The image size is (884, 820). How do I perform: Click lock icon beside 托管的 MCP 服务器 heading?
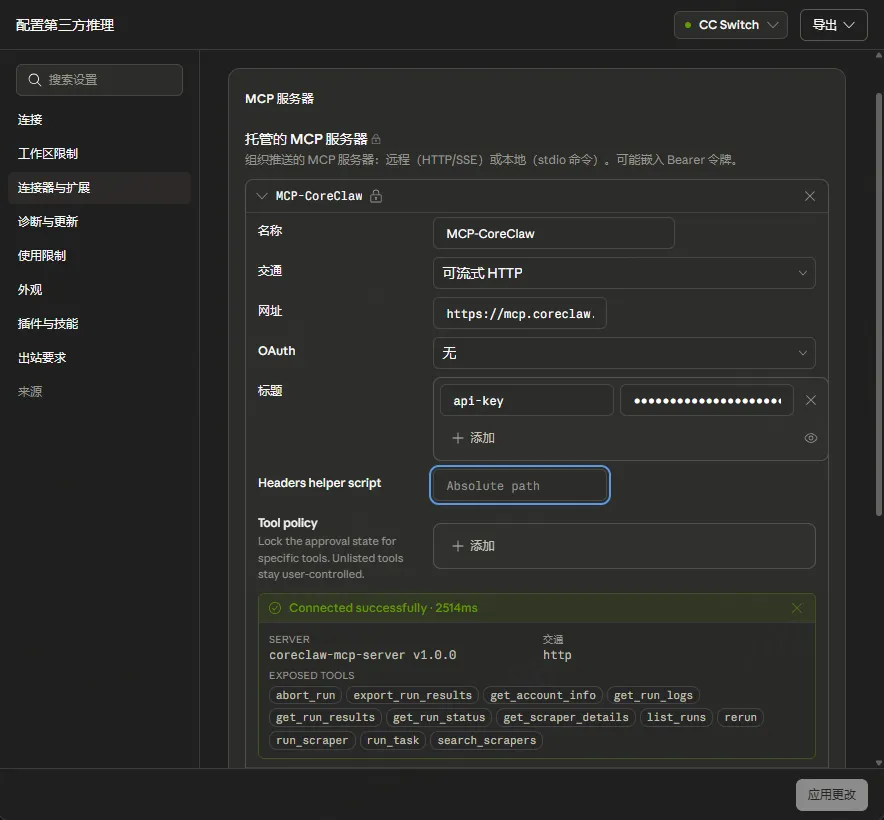376,139
